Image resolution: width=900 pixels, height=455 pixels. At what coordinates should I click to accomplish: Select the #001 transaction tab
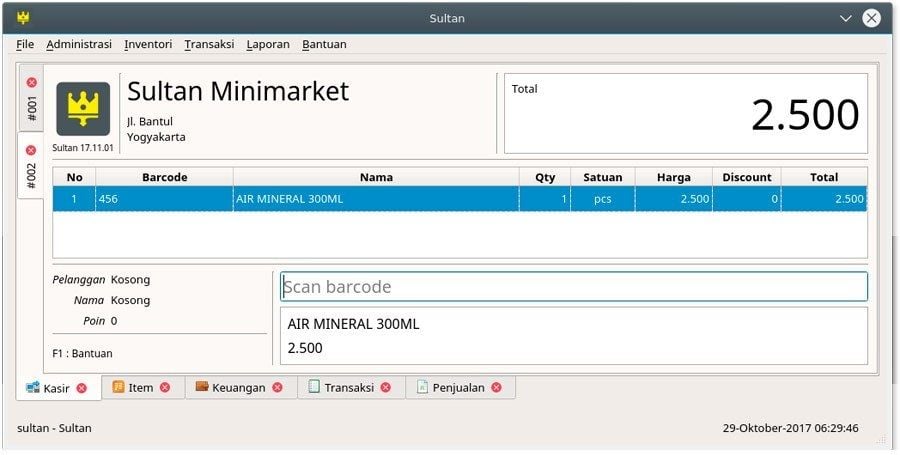(x=31, y=108)
